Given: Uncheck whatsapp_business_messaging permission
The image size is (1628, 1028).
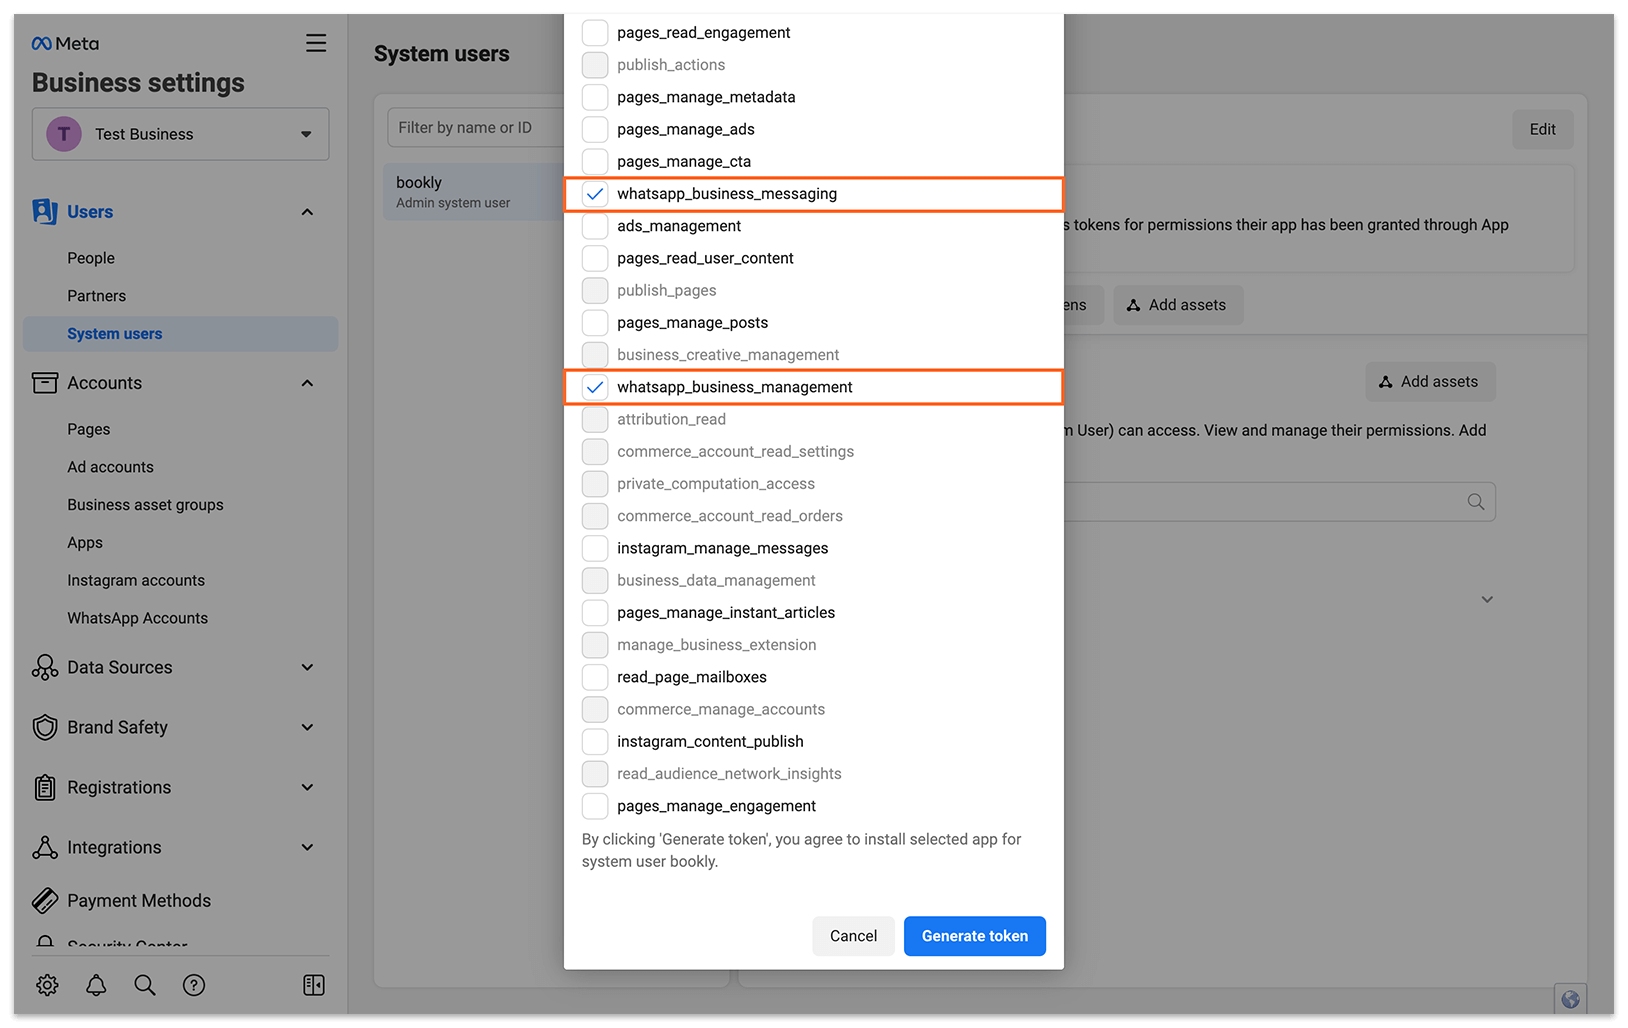Looking at the screenshot, I should (595, 194).
